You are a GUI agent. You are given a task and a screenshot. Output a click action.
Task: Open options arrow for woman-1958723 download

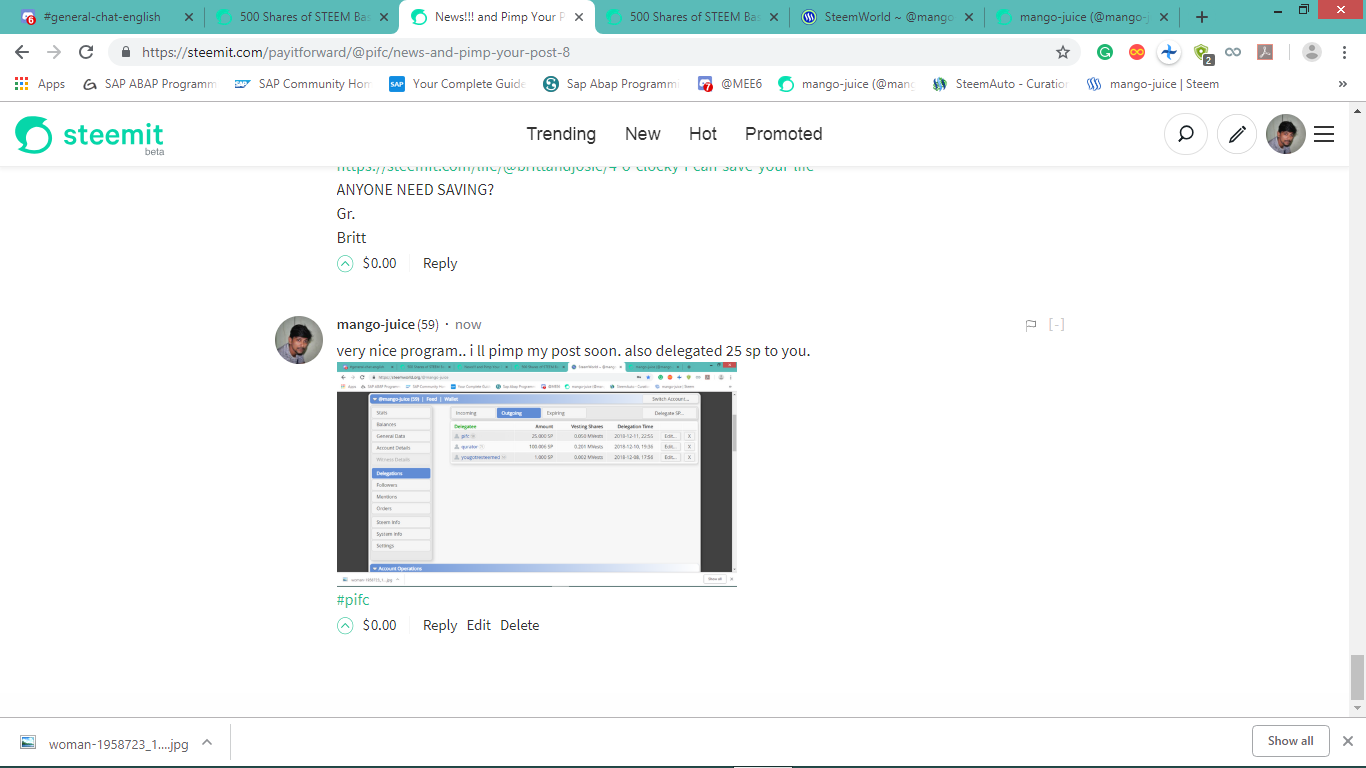pyautogui.click(x=207, y=743)
